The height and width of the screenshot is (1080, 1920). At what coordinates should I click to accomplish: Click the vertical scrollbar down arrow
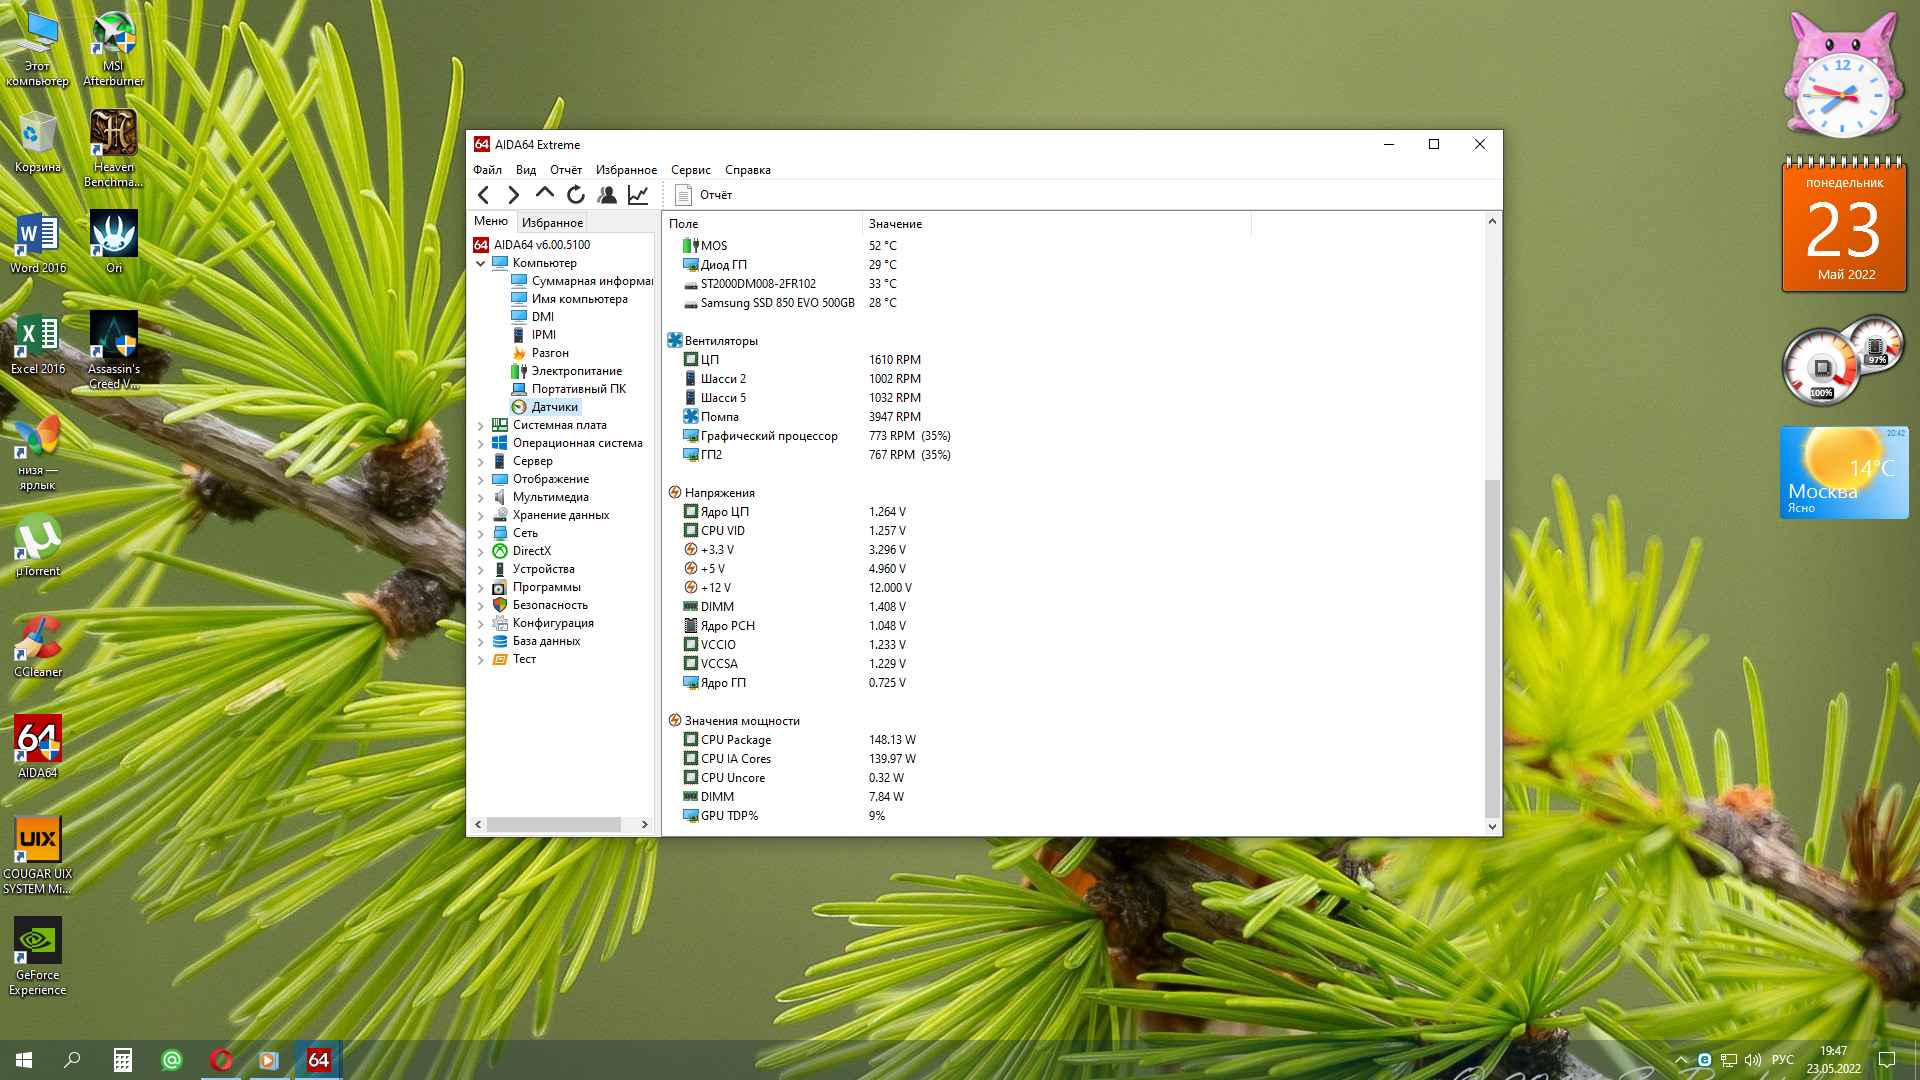tap(1492, 827)
